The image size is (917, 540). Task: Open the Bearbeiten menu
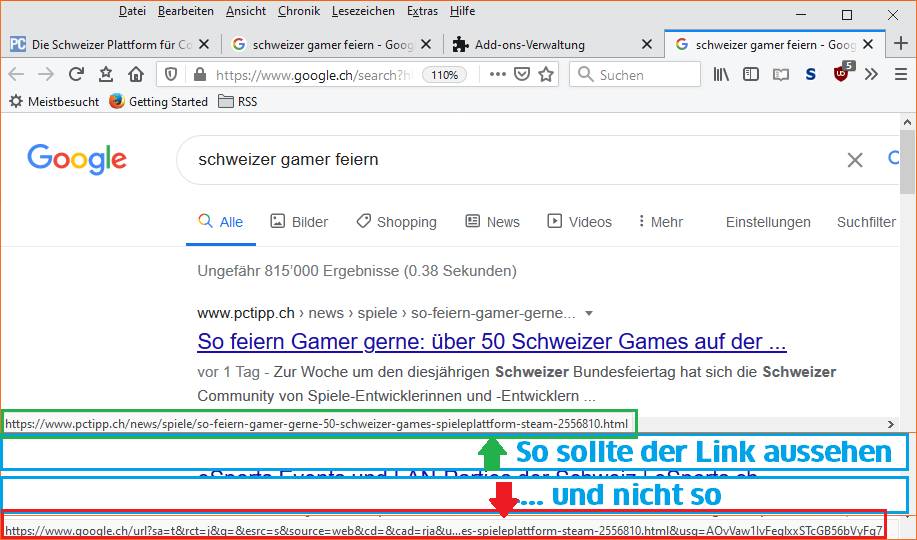point(185,11)
